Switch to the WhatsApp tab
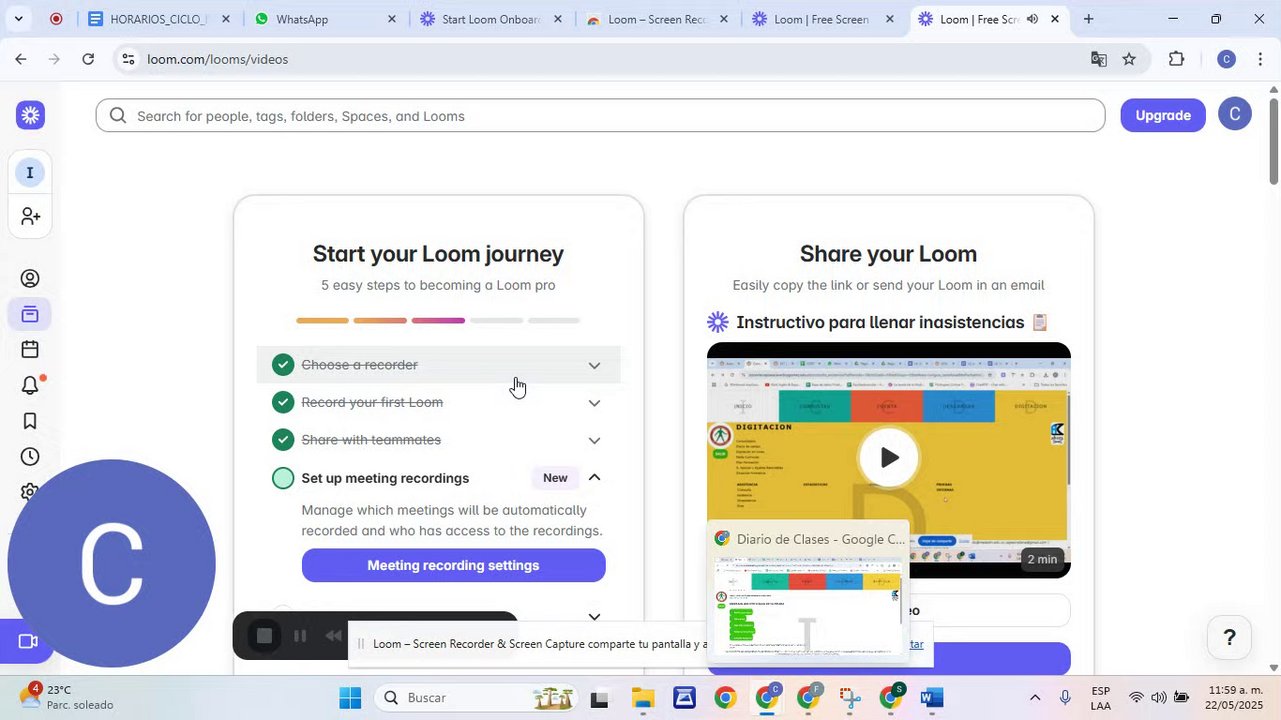Image resolution: width=1281 pixels, height=720 pixels. pyautogui.click(x=325, y=19)
